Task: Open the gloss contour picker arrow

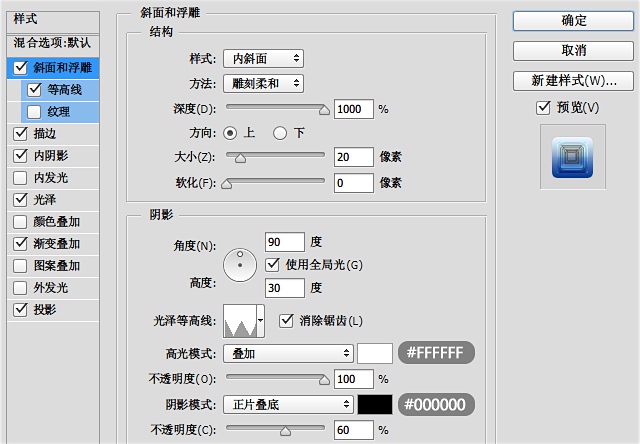Action: tap(261, 320)
